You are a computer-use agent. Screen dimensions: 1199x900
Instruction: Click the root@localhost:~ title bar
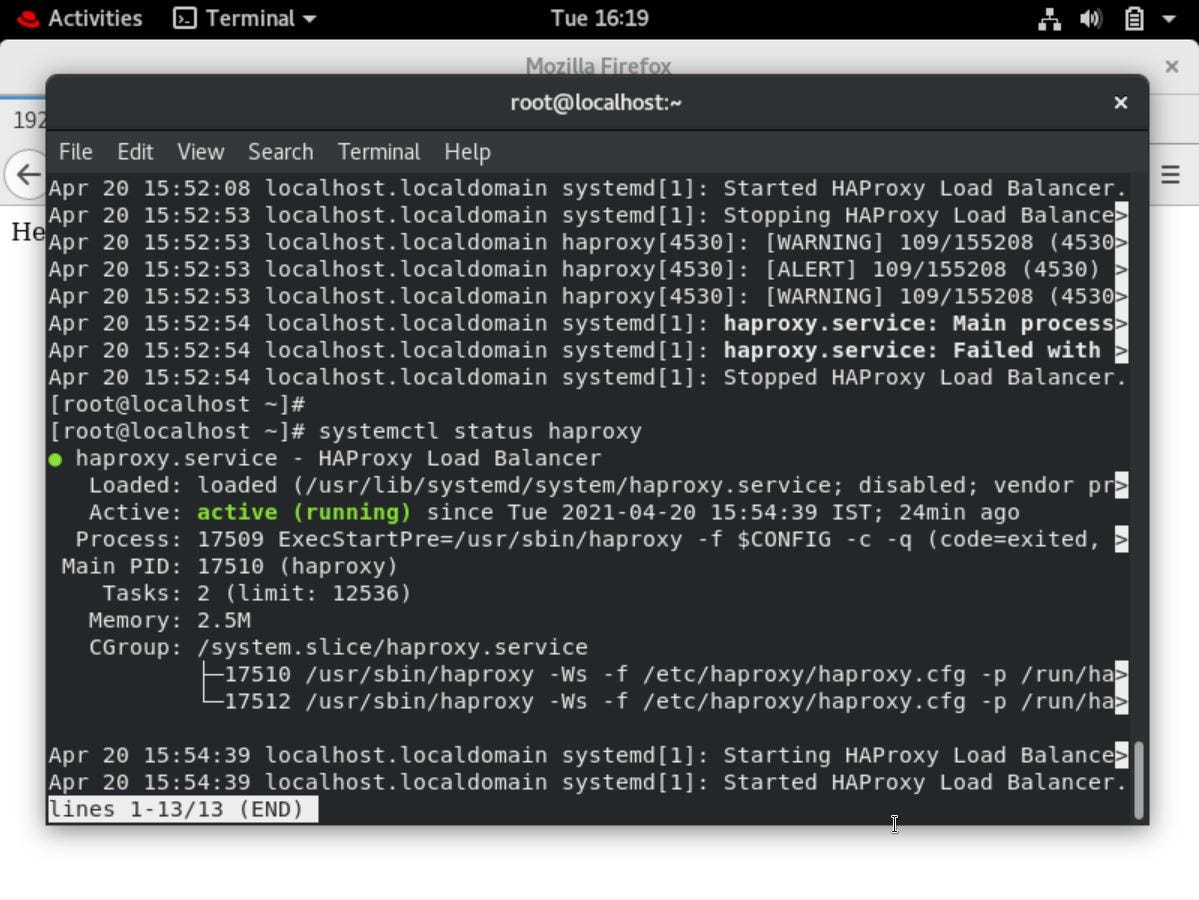click(596, 102)
